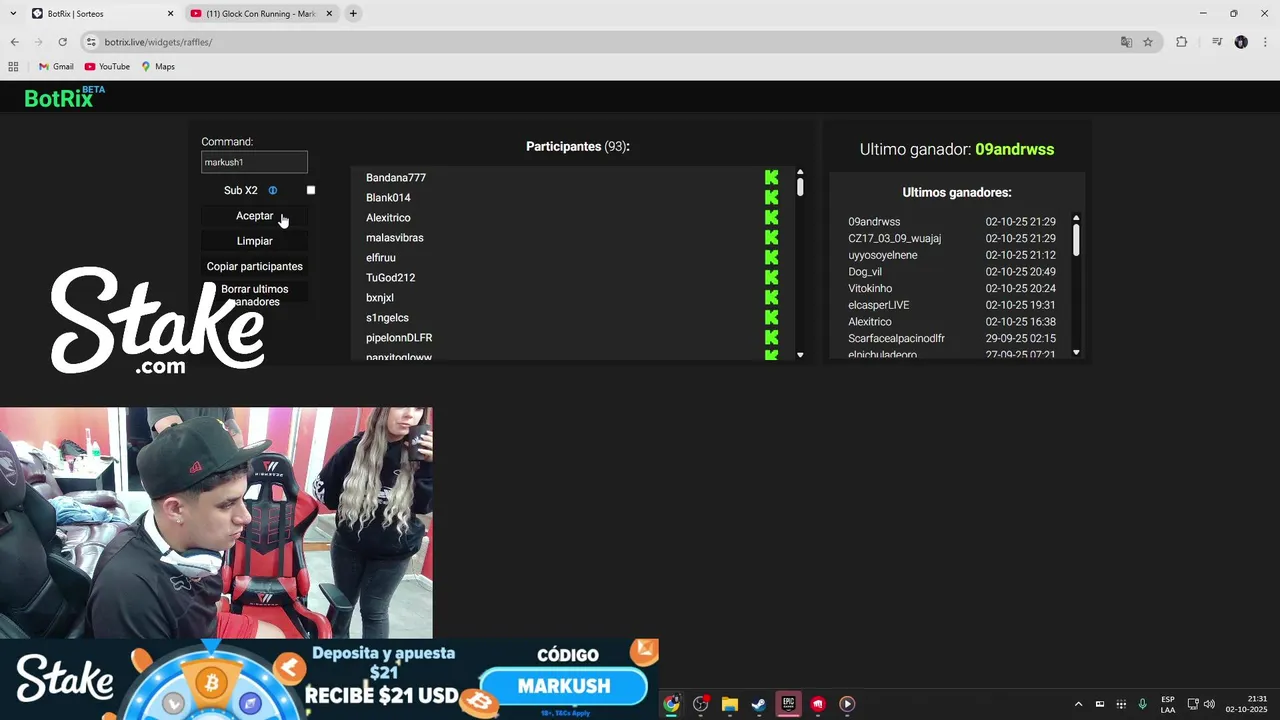Open the YouTube bookmark

pos(107,67)
